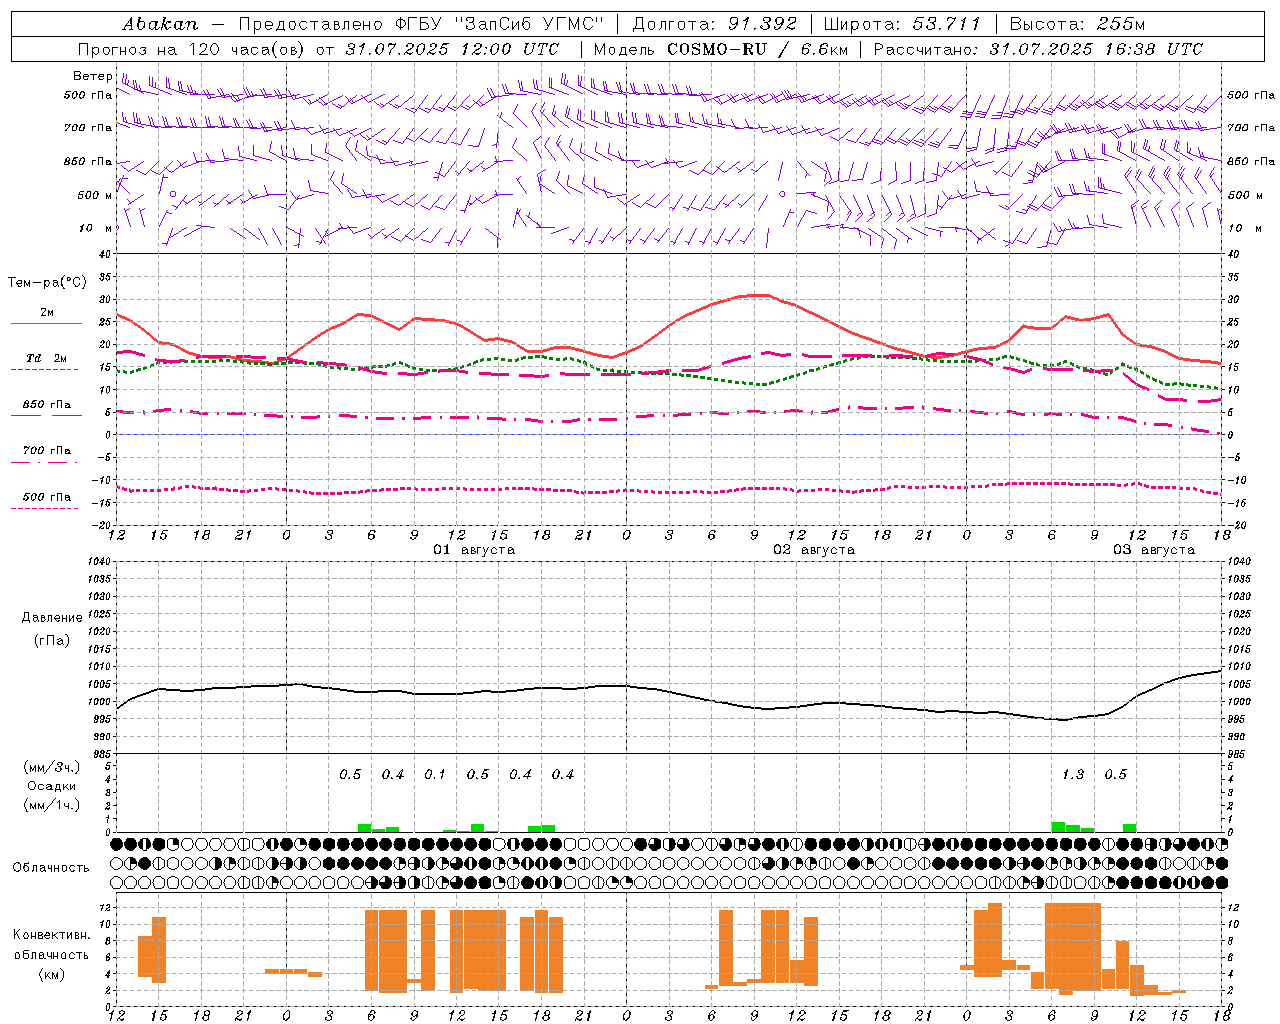Select the model label "COSMO-RU / 6.6км"
Image resolution: width=1280 pixels, height=1024 pixels.
(x=757, y=49)
